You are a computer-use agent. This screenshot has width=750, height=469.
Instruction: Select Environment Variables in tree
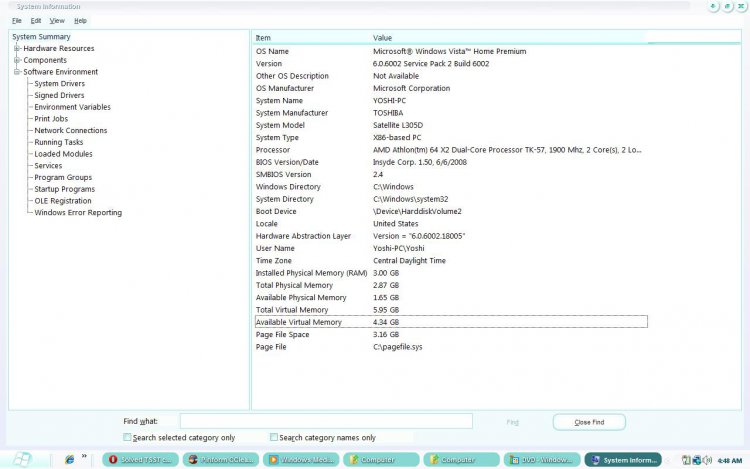tap(72, 107)
